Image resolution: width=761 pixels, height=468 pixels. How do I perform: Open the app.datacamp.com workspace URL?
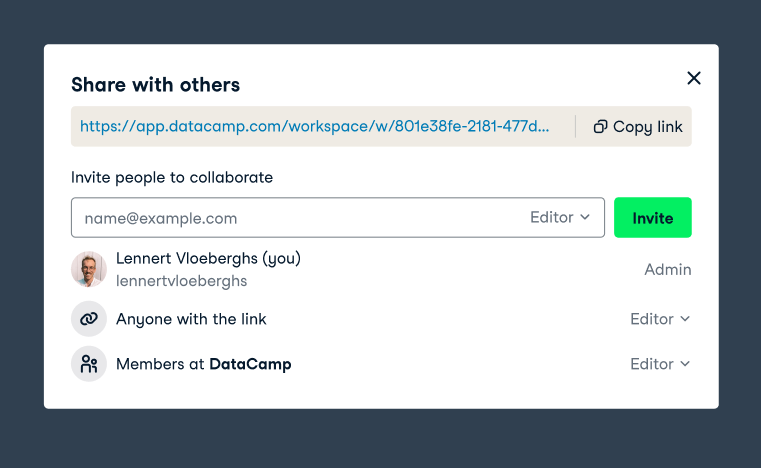tap(314, 126)
